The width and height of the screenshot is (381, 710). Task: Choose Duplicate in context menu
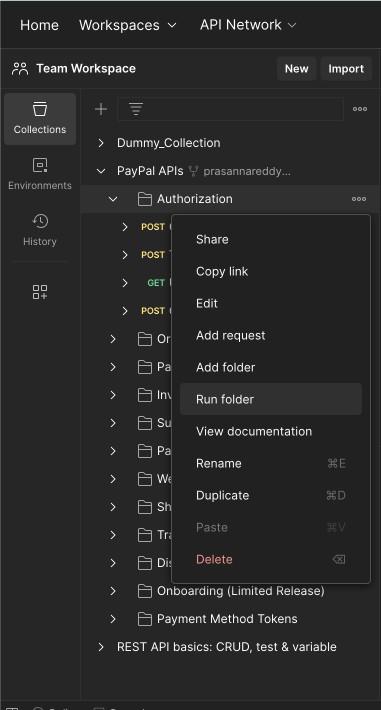click(x=271, y=495)
